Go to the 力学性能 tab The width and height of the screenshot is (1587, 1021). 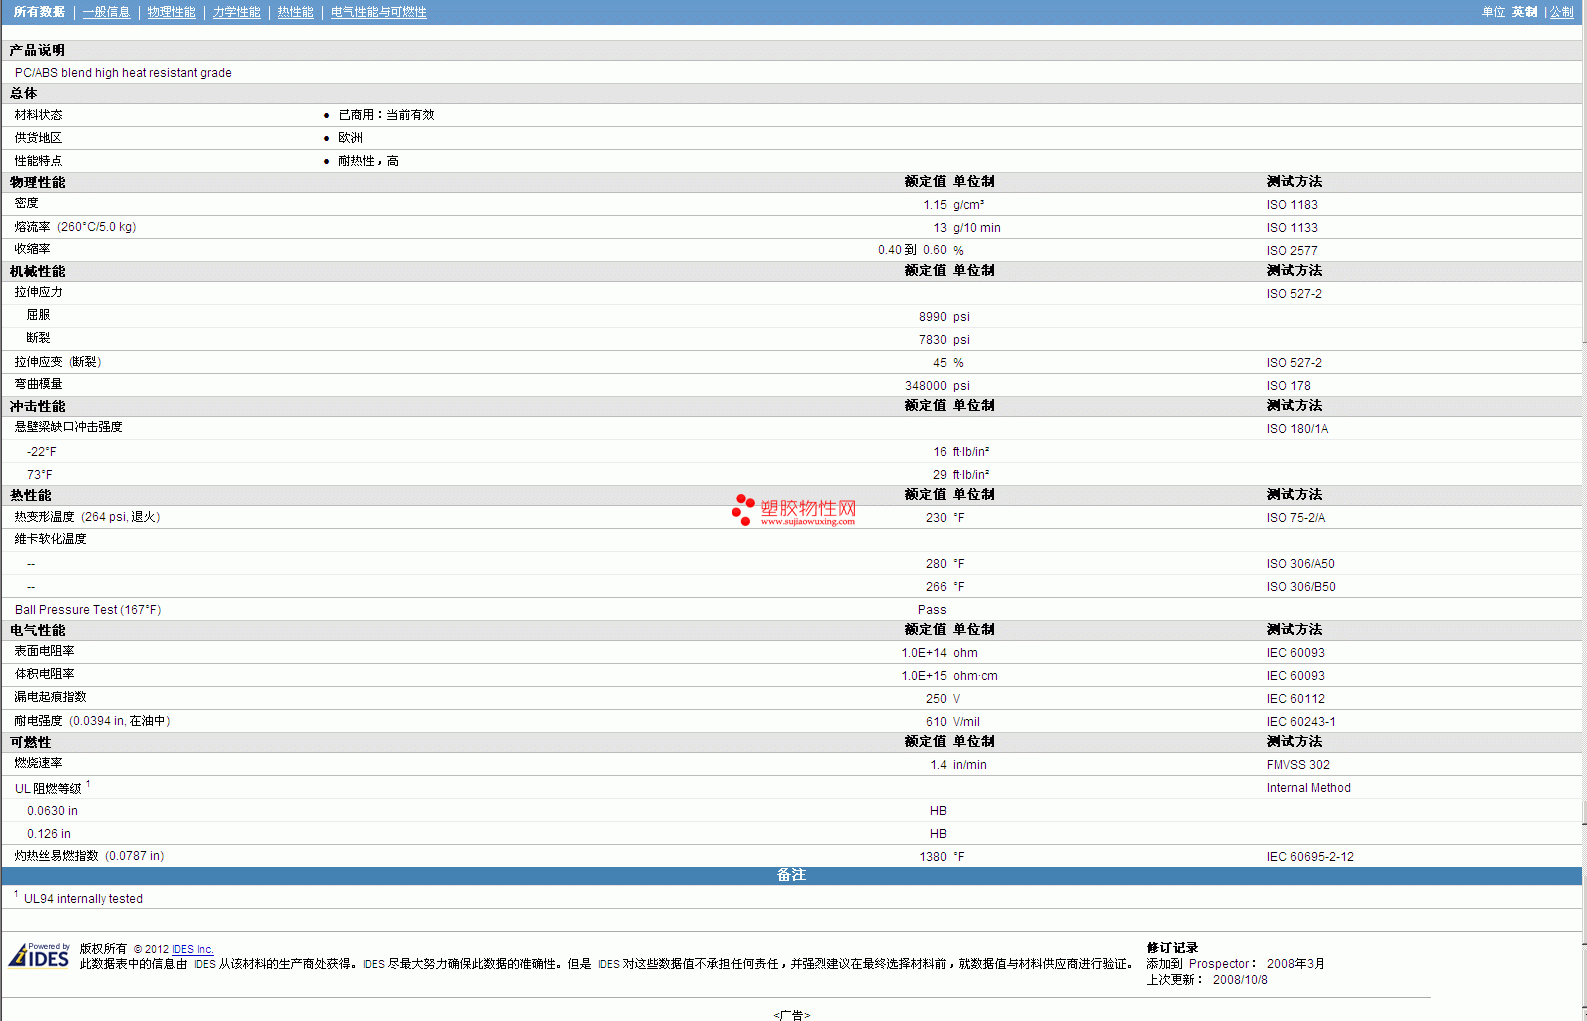point(236,12)
